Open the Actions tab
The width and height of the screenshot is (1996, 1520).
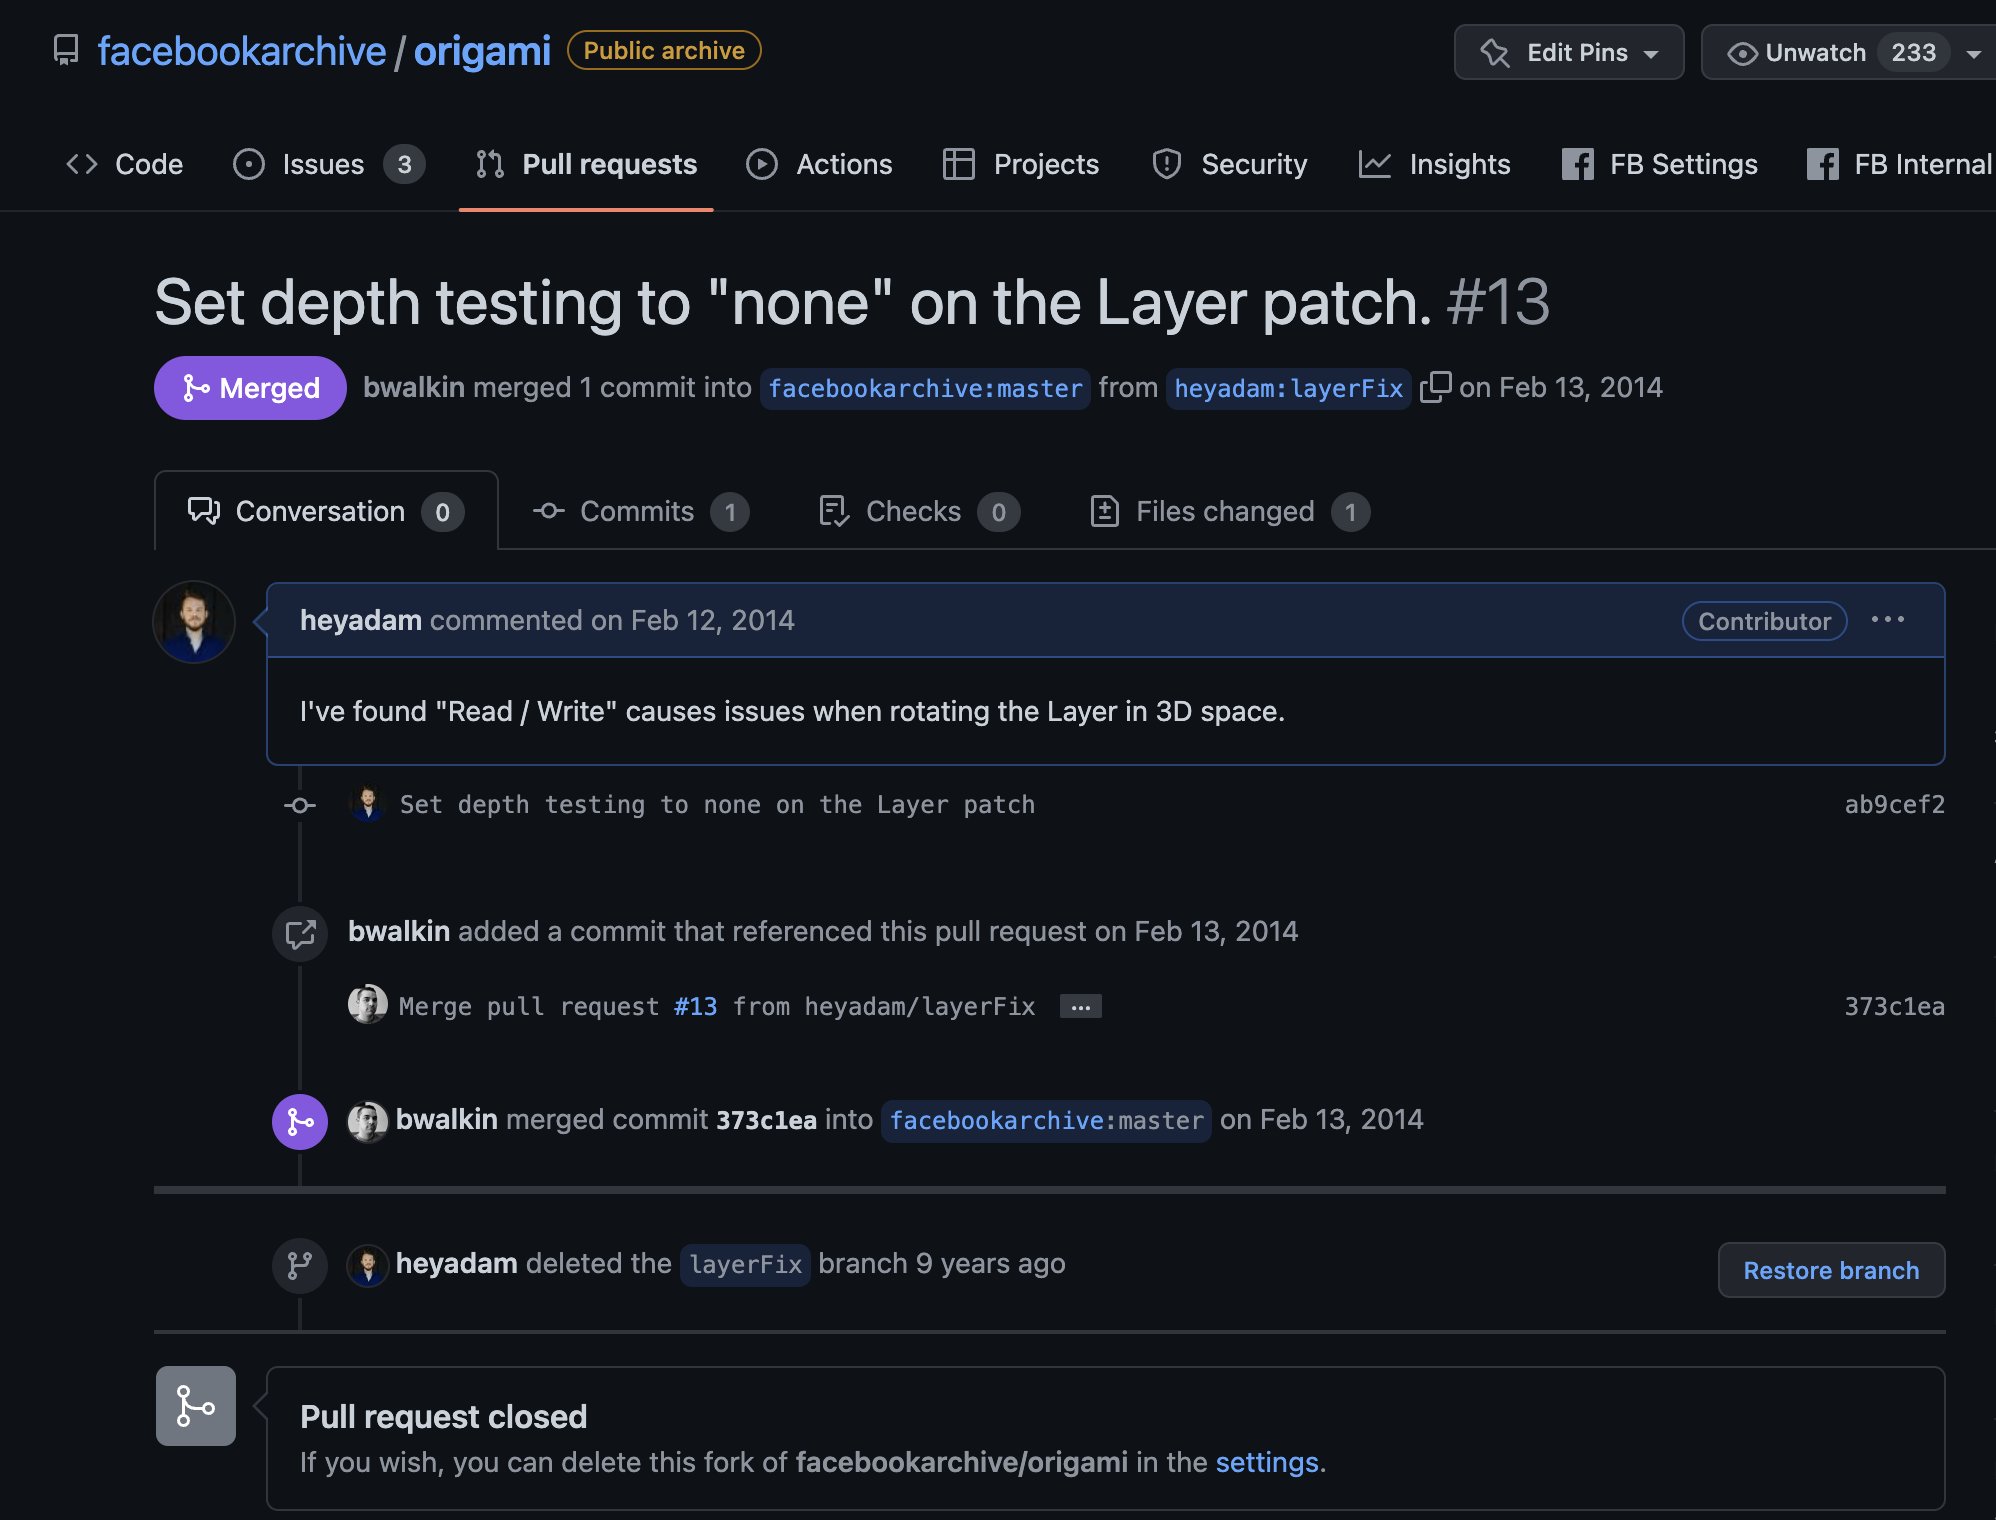pos(819,164)
